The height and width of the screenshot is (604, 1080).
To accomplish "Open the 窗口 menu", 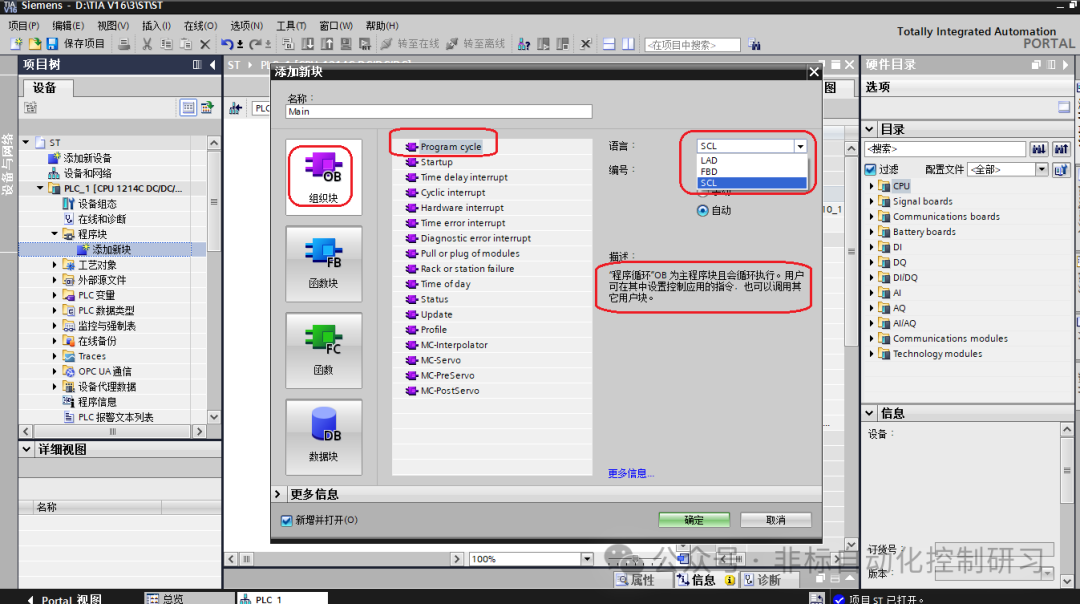I will 334,25.
